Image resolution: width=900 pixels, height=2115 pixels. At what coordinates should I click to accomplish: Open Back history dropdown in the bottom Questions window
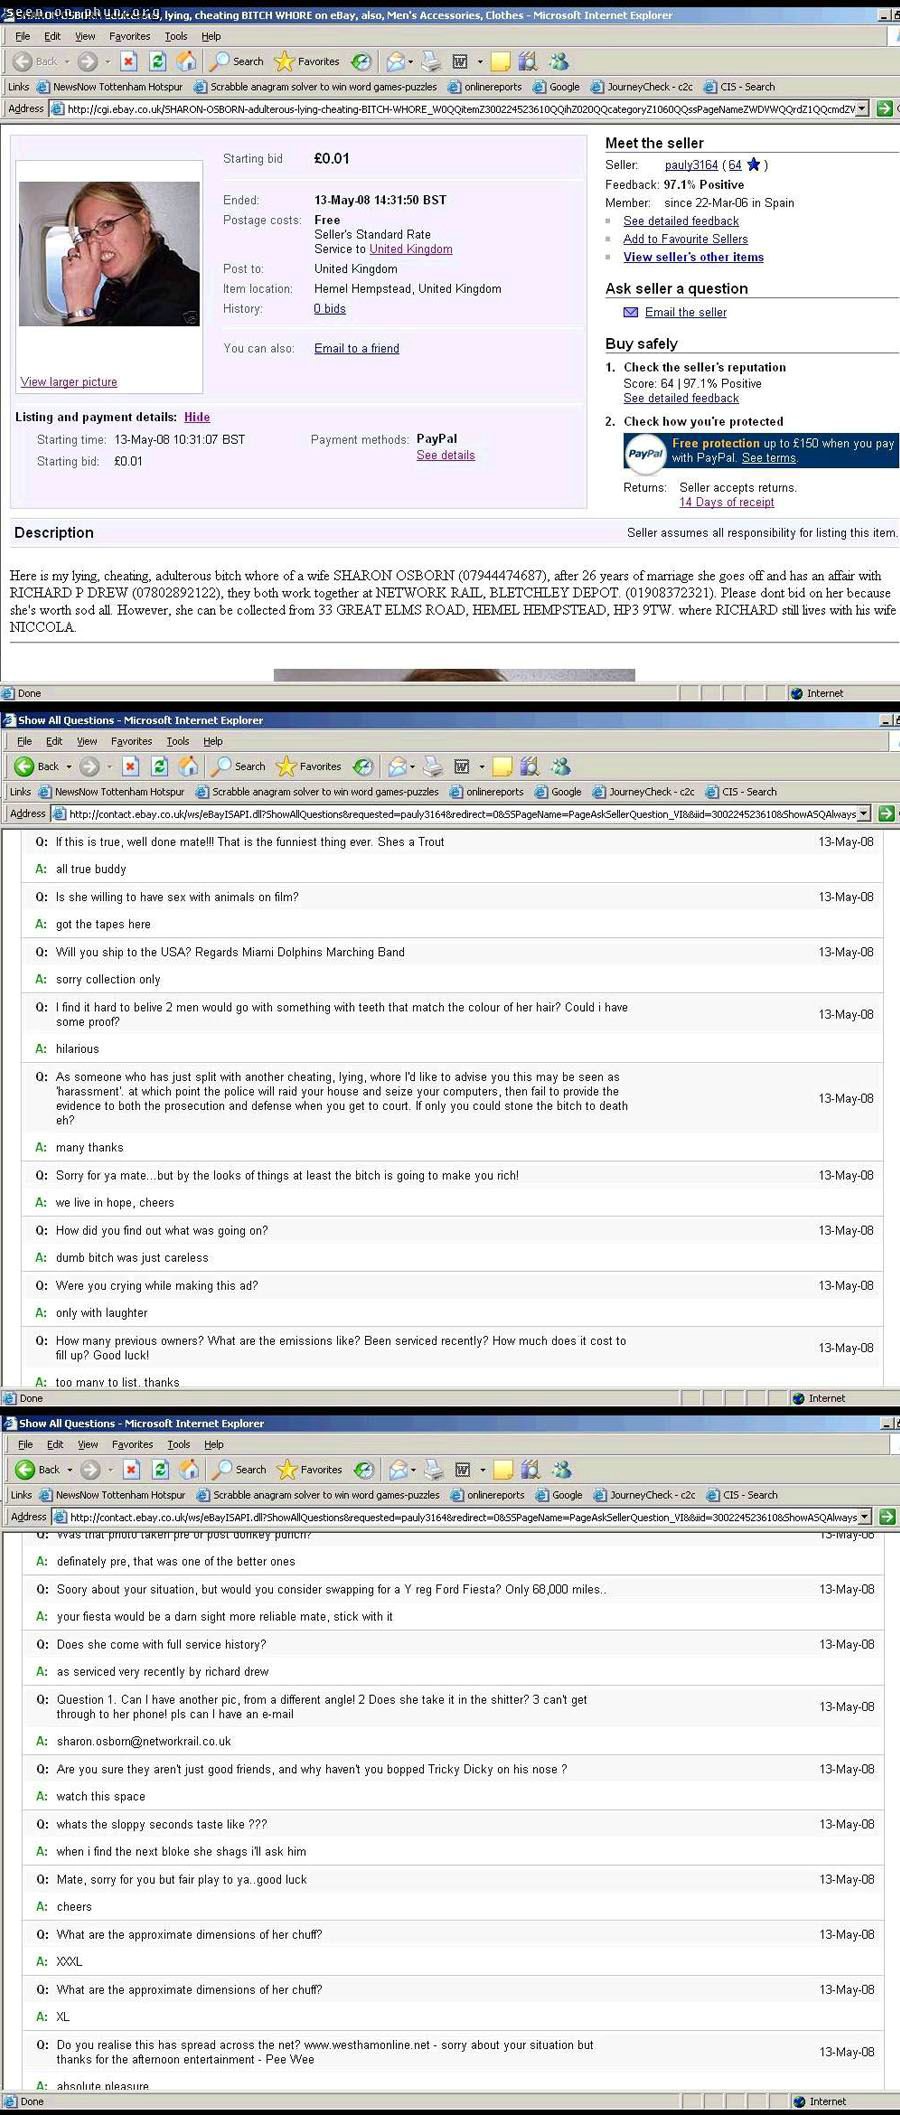tap(70, 1470)
